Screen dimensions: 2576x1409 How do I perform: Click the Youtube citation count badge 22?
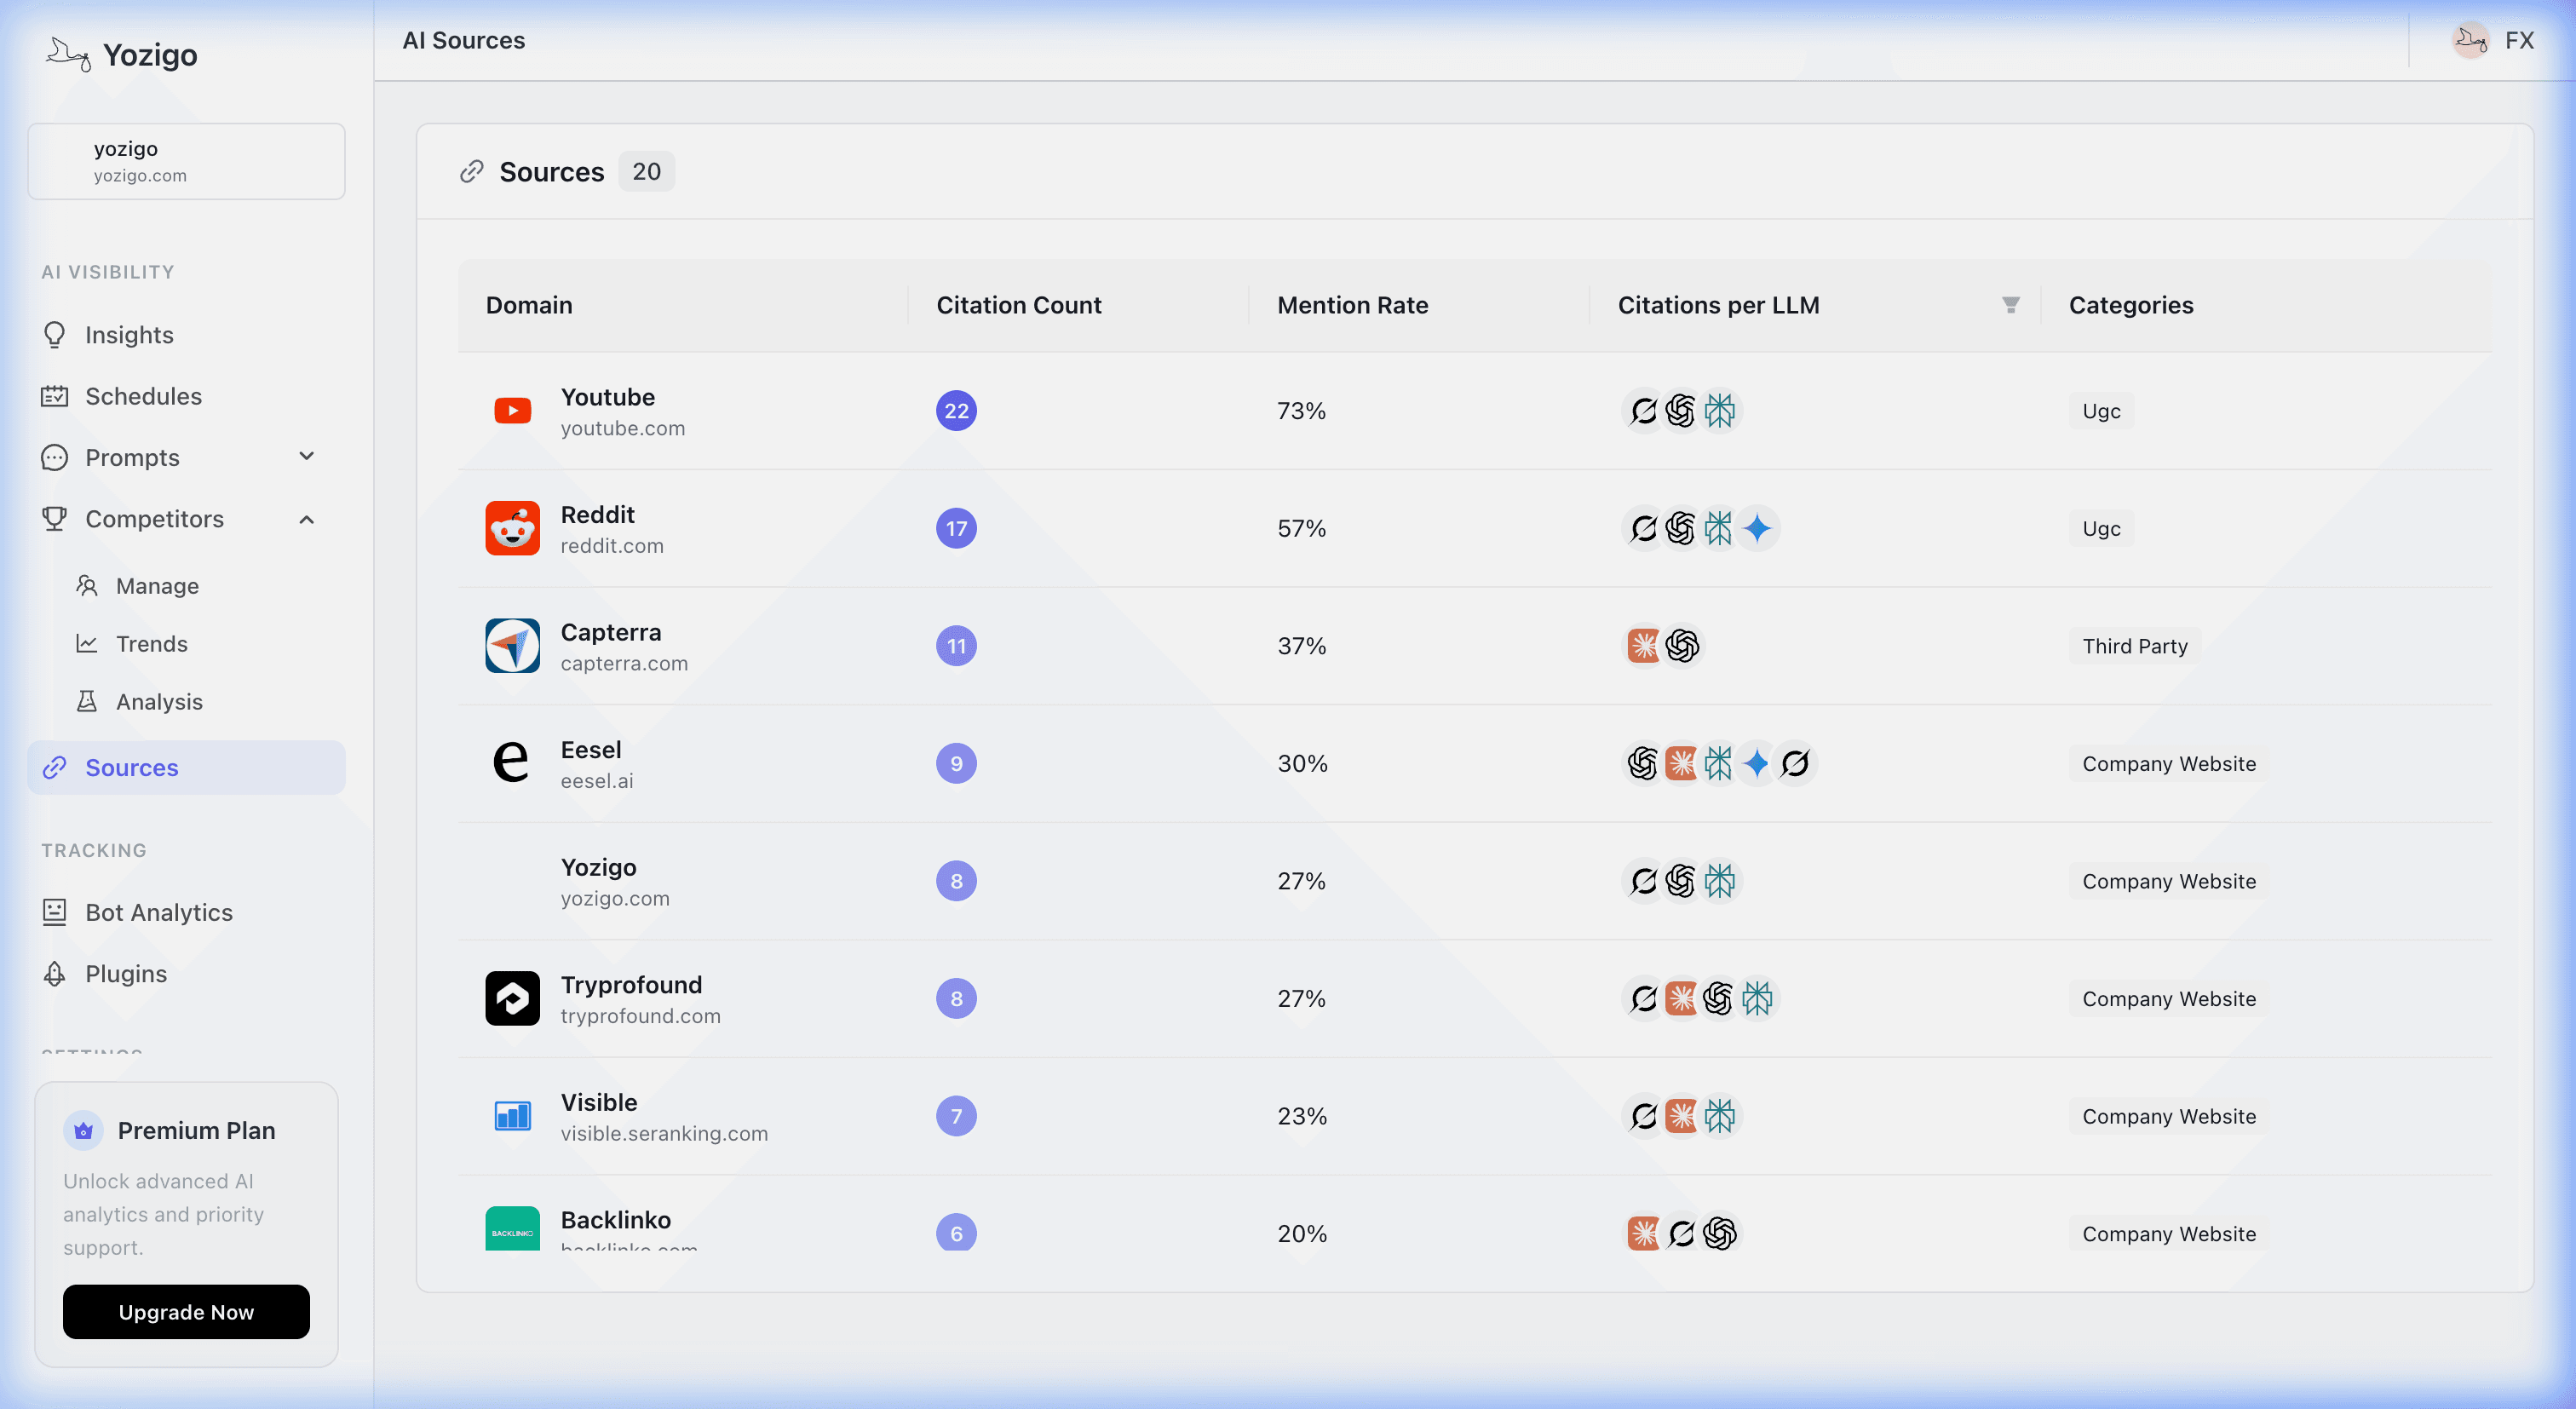pos(956,411)
